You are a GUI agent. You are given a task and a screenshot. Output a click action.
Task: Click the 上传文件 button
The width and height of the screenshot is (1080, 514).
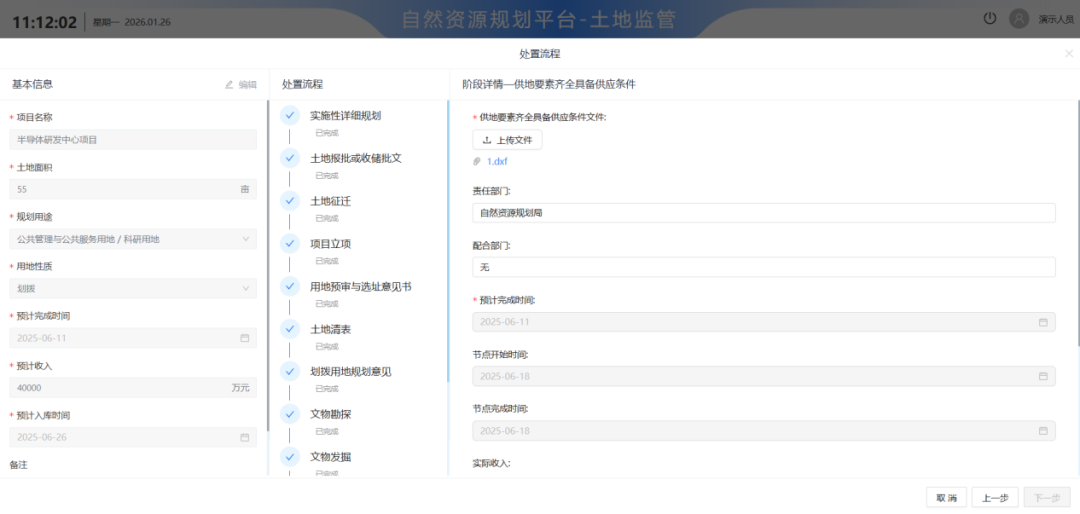tap(507, 140)
